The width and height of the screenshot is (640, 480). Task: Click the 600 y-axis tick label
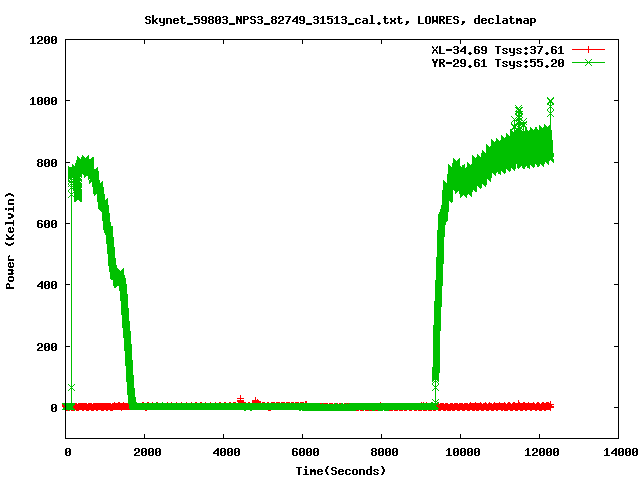coord(47,224)
